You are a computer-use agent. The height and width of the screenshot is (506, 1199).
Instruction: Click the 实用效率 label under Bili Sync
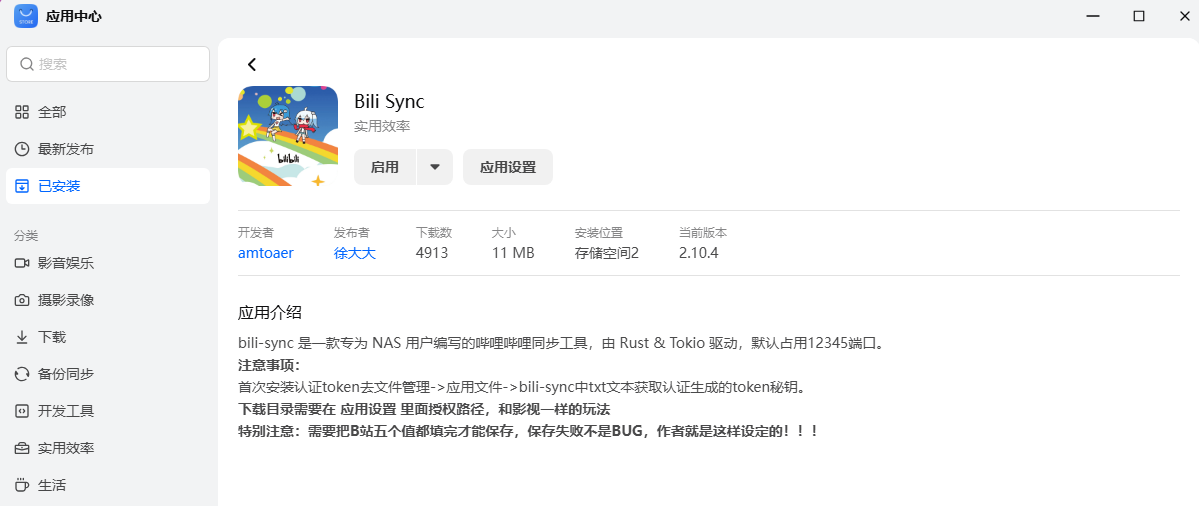tap(382, 126)
